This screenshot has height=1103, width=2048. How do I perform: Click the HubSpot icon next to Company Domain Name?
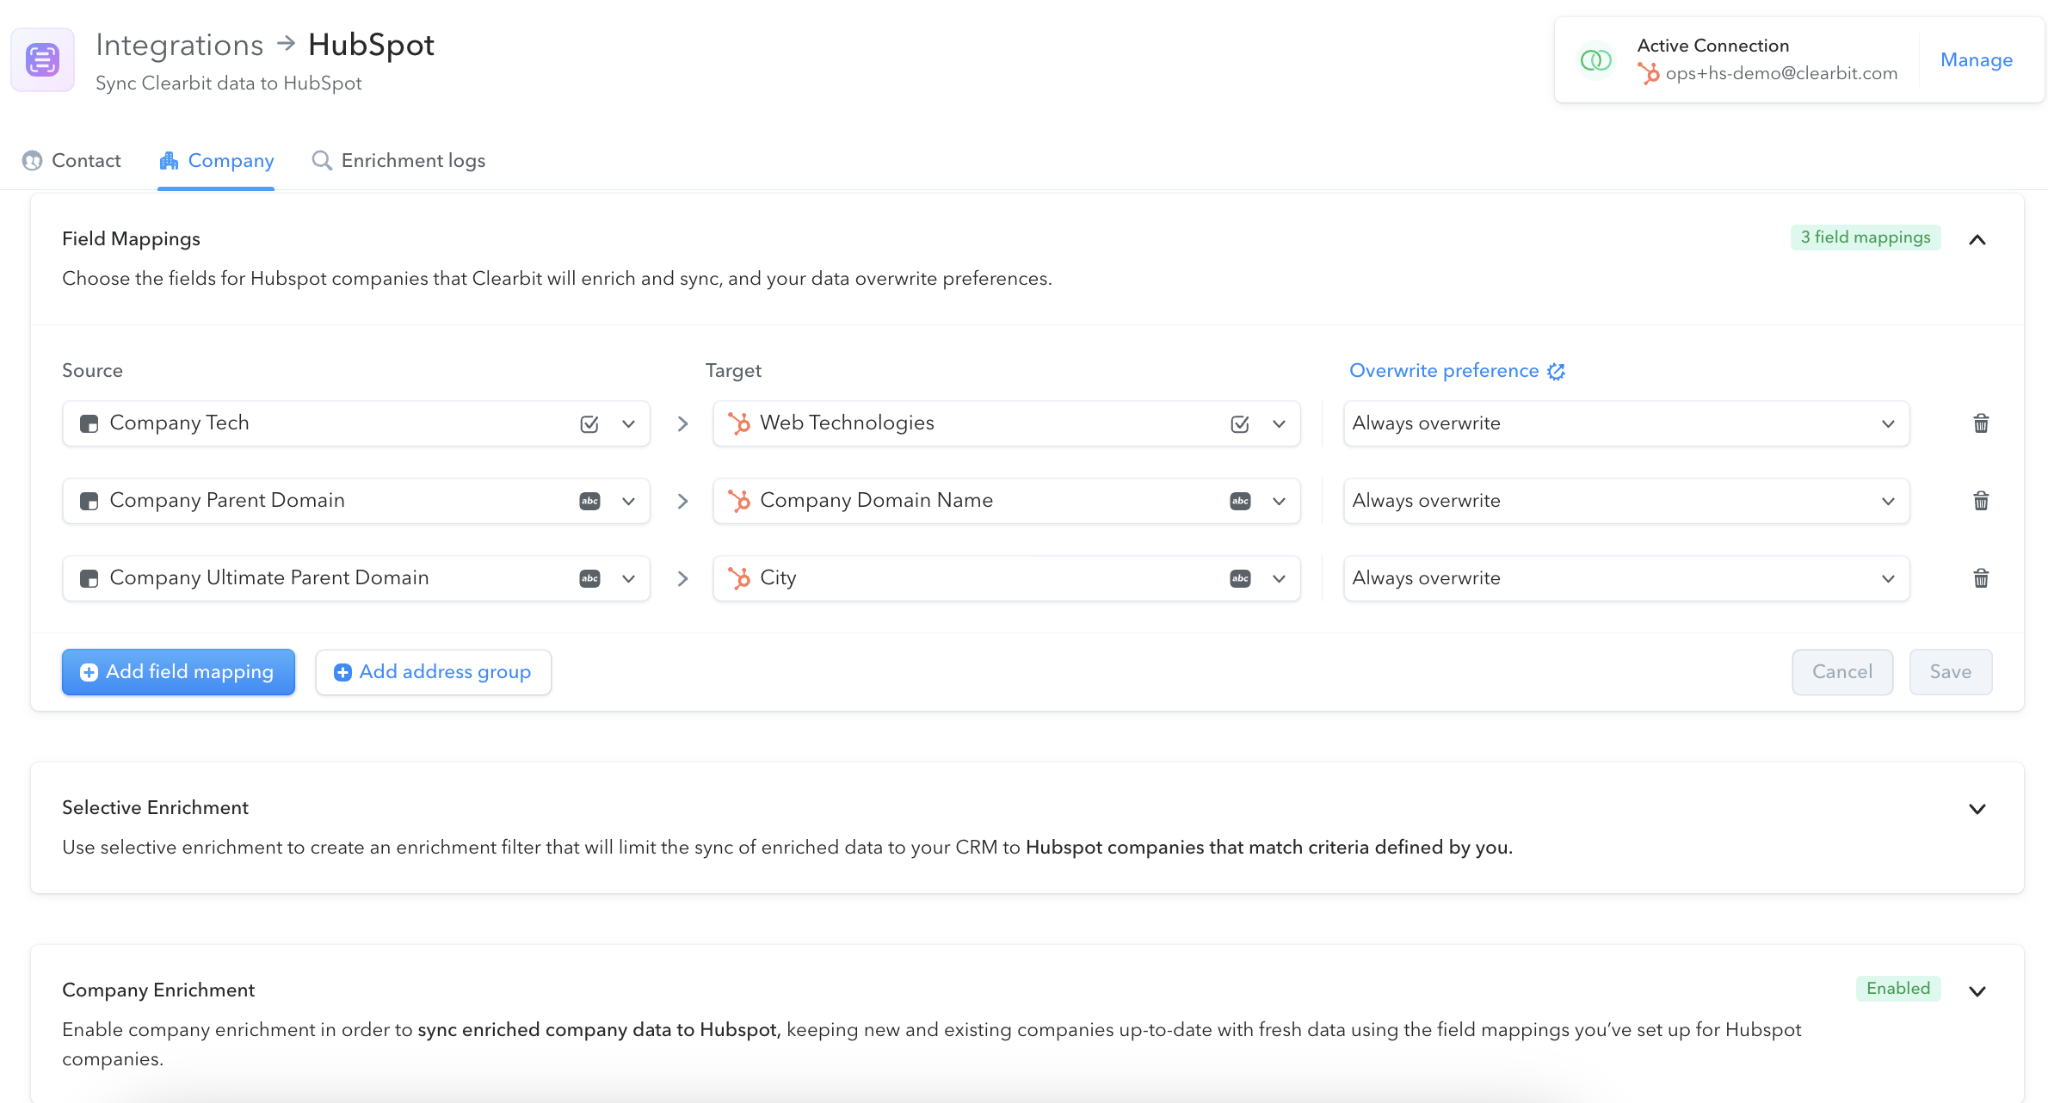(x=739, y=501)
